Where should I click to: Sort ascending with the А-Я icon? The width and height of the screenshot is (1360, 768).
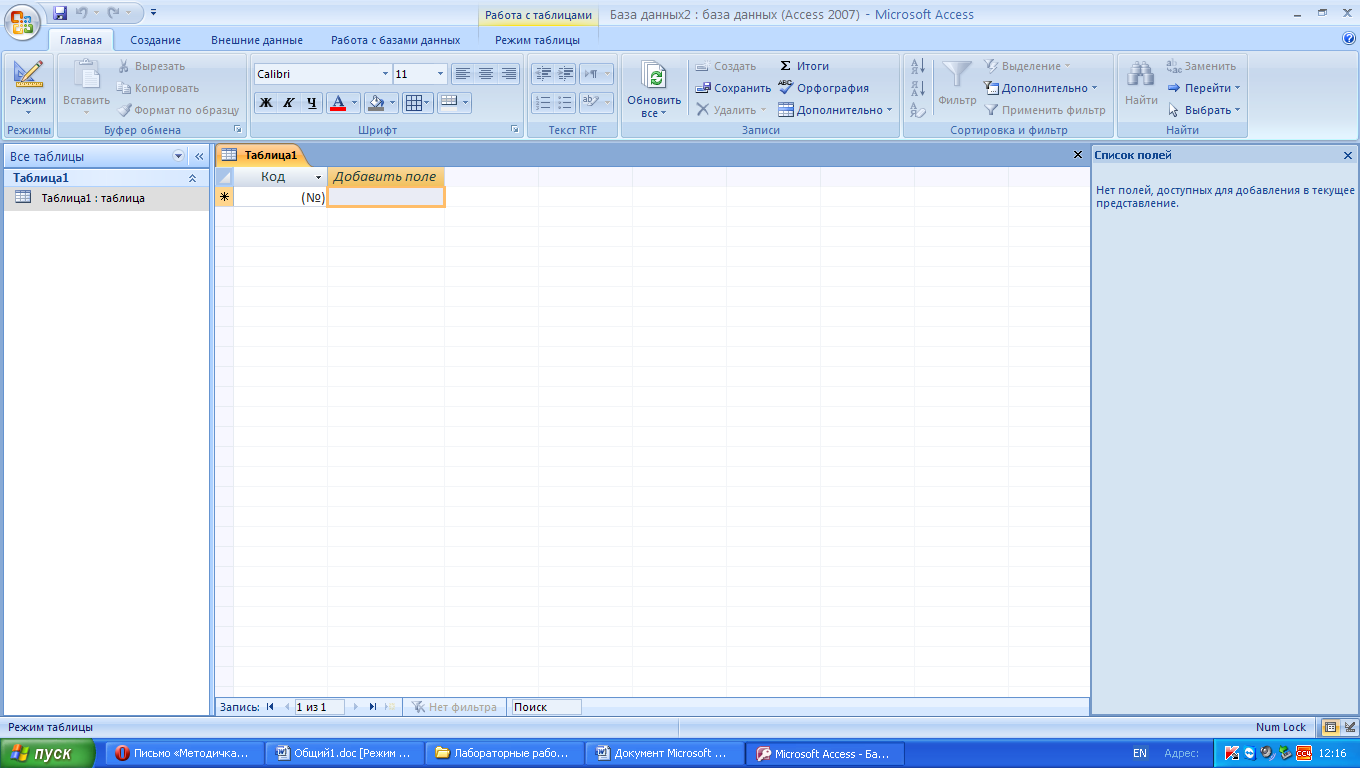(918, 67)
